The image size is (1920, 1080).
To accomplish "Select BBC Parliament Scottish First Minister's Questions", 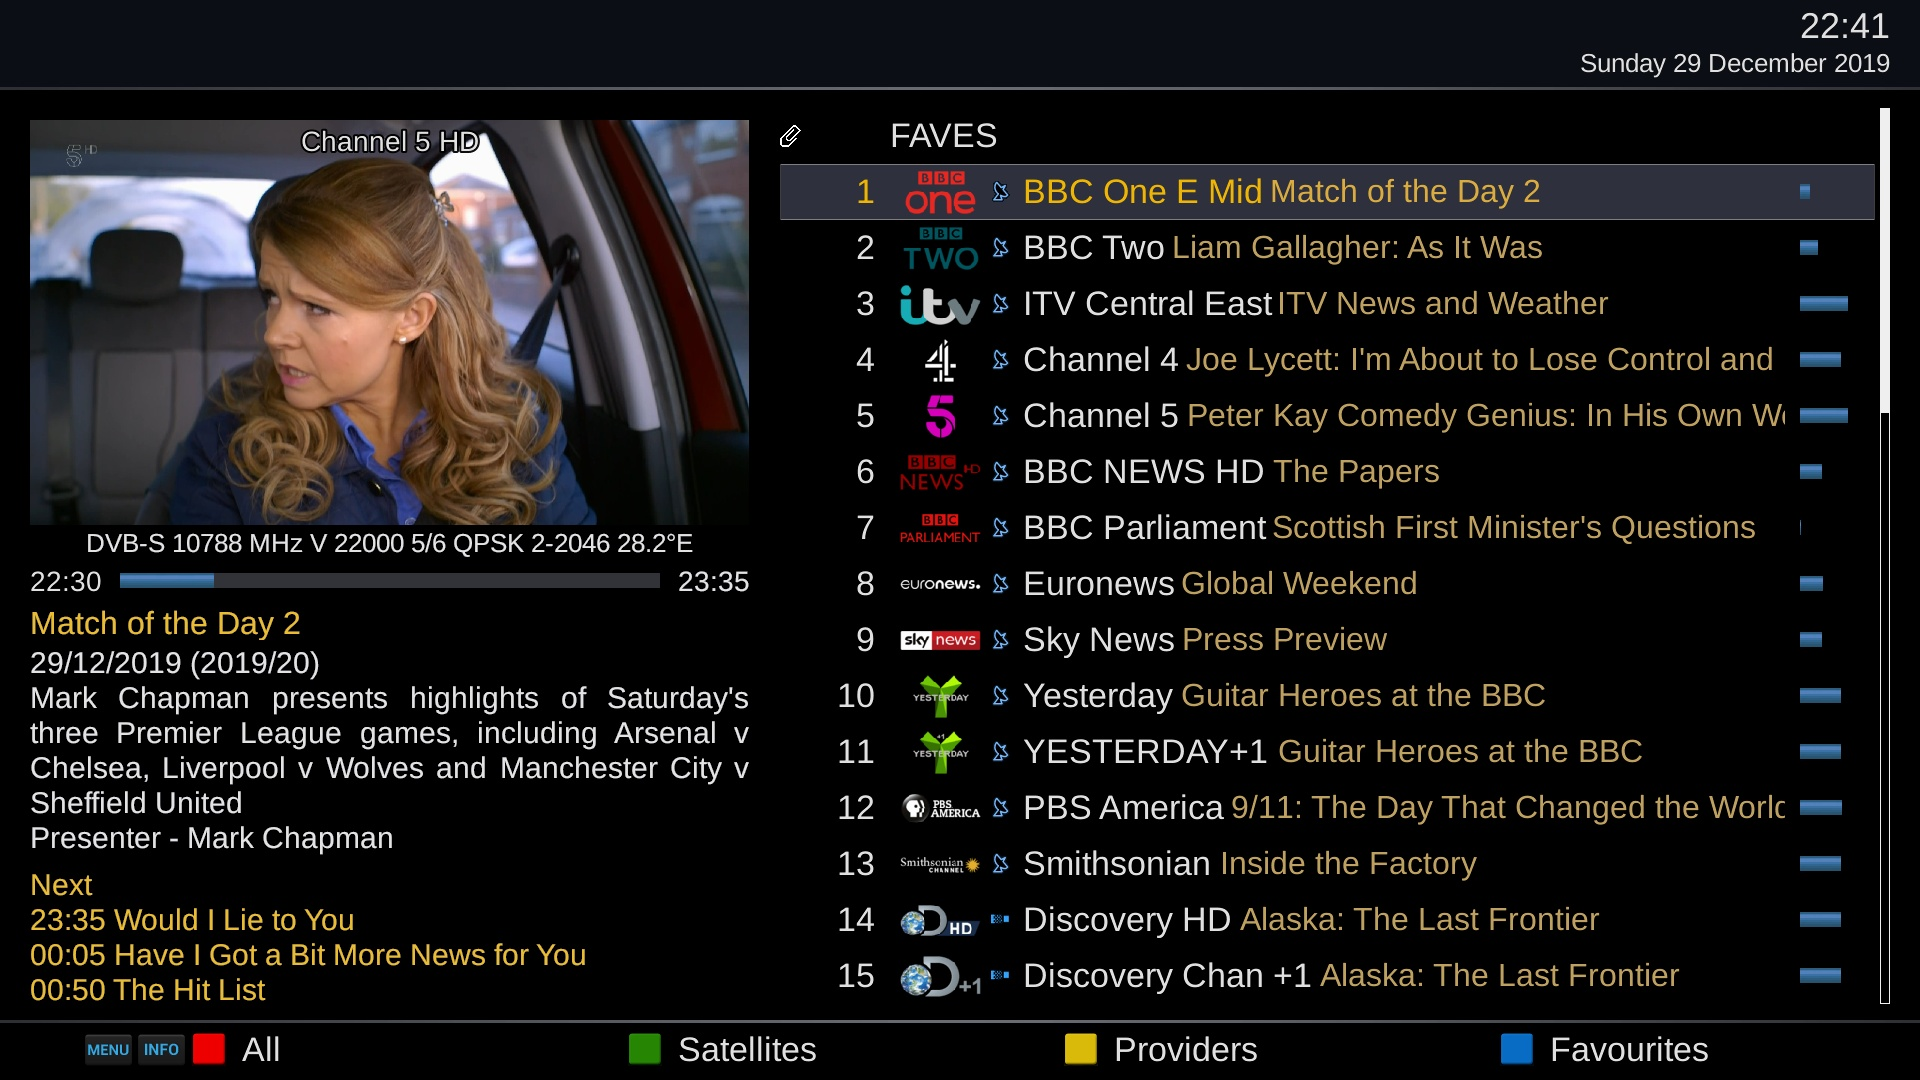I will tap(1327, 528).
